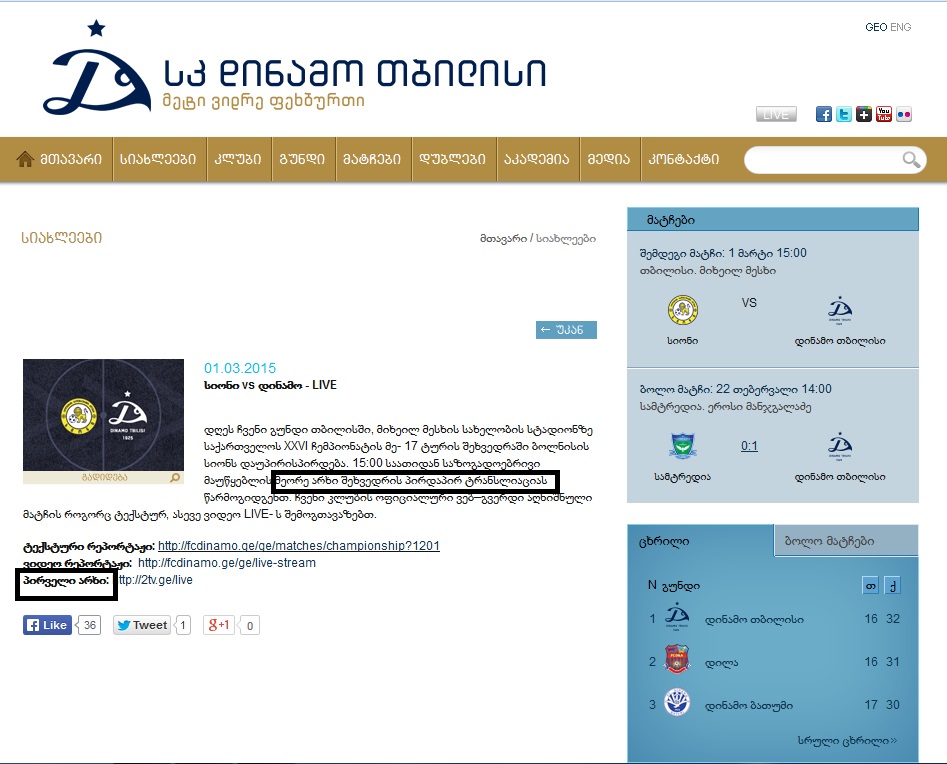Click the მთავარი home menu item
947x764 pixels.
(x=71, y=159)
